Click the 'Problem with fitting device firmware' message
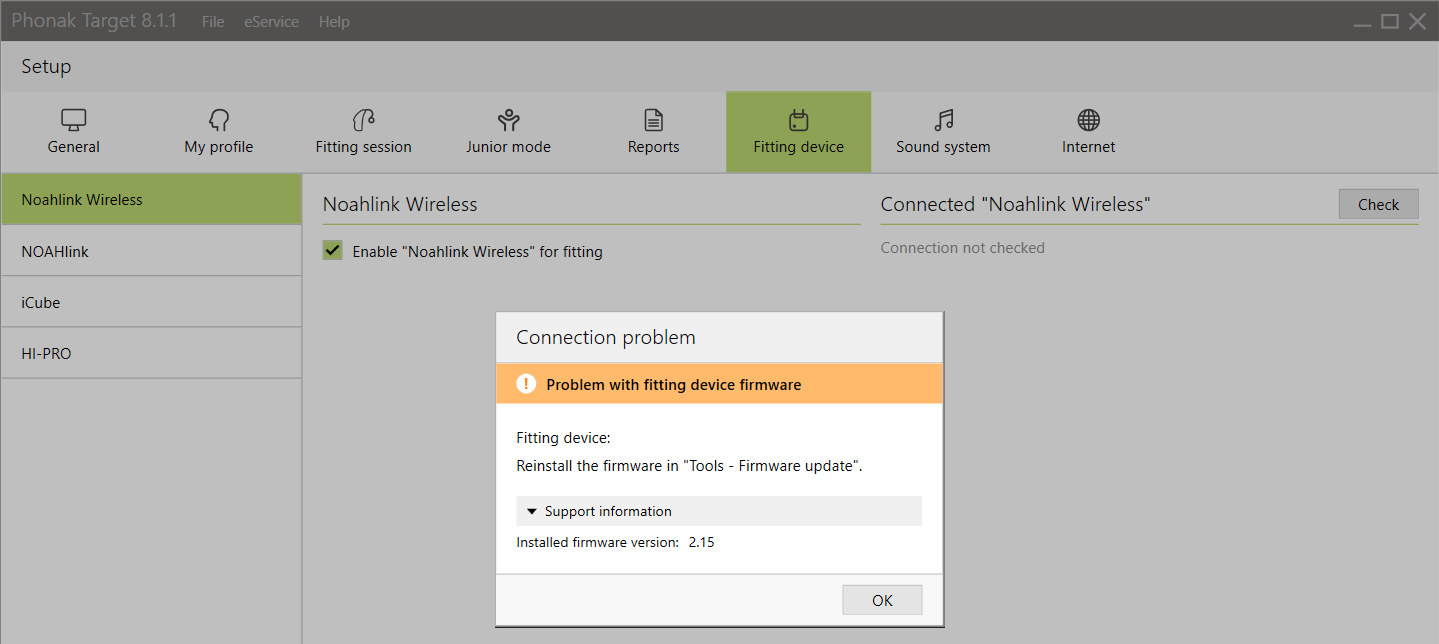 tap(674, 384)
